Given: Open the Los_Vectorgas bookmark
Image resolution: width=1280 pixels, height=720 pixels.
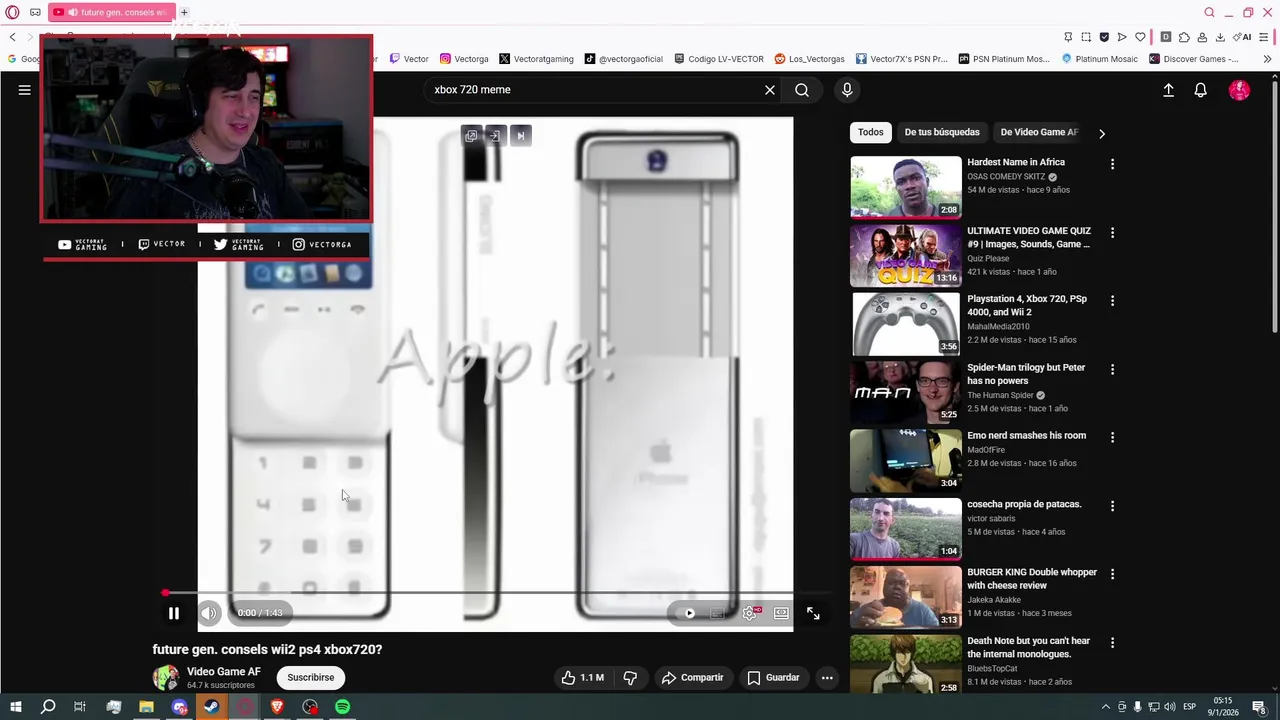Looking at the screenshot, I should click(809, 59).
